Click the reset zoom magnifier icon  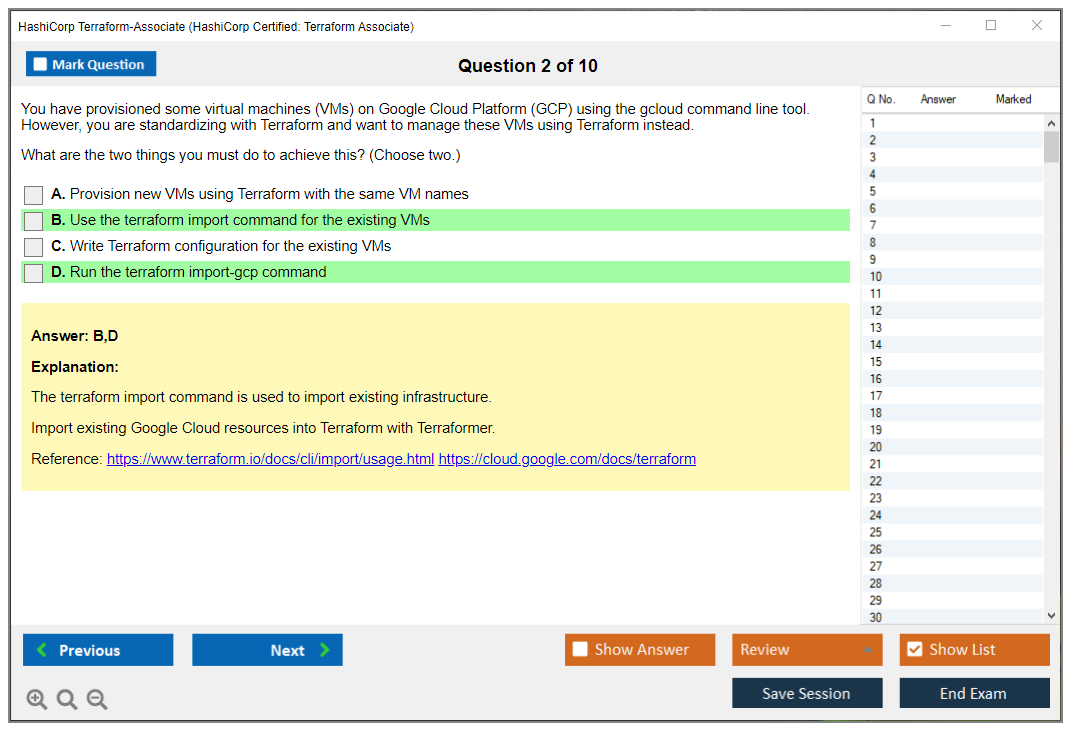[67, 700]
